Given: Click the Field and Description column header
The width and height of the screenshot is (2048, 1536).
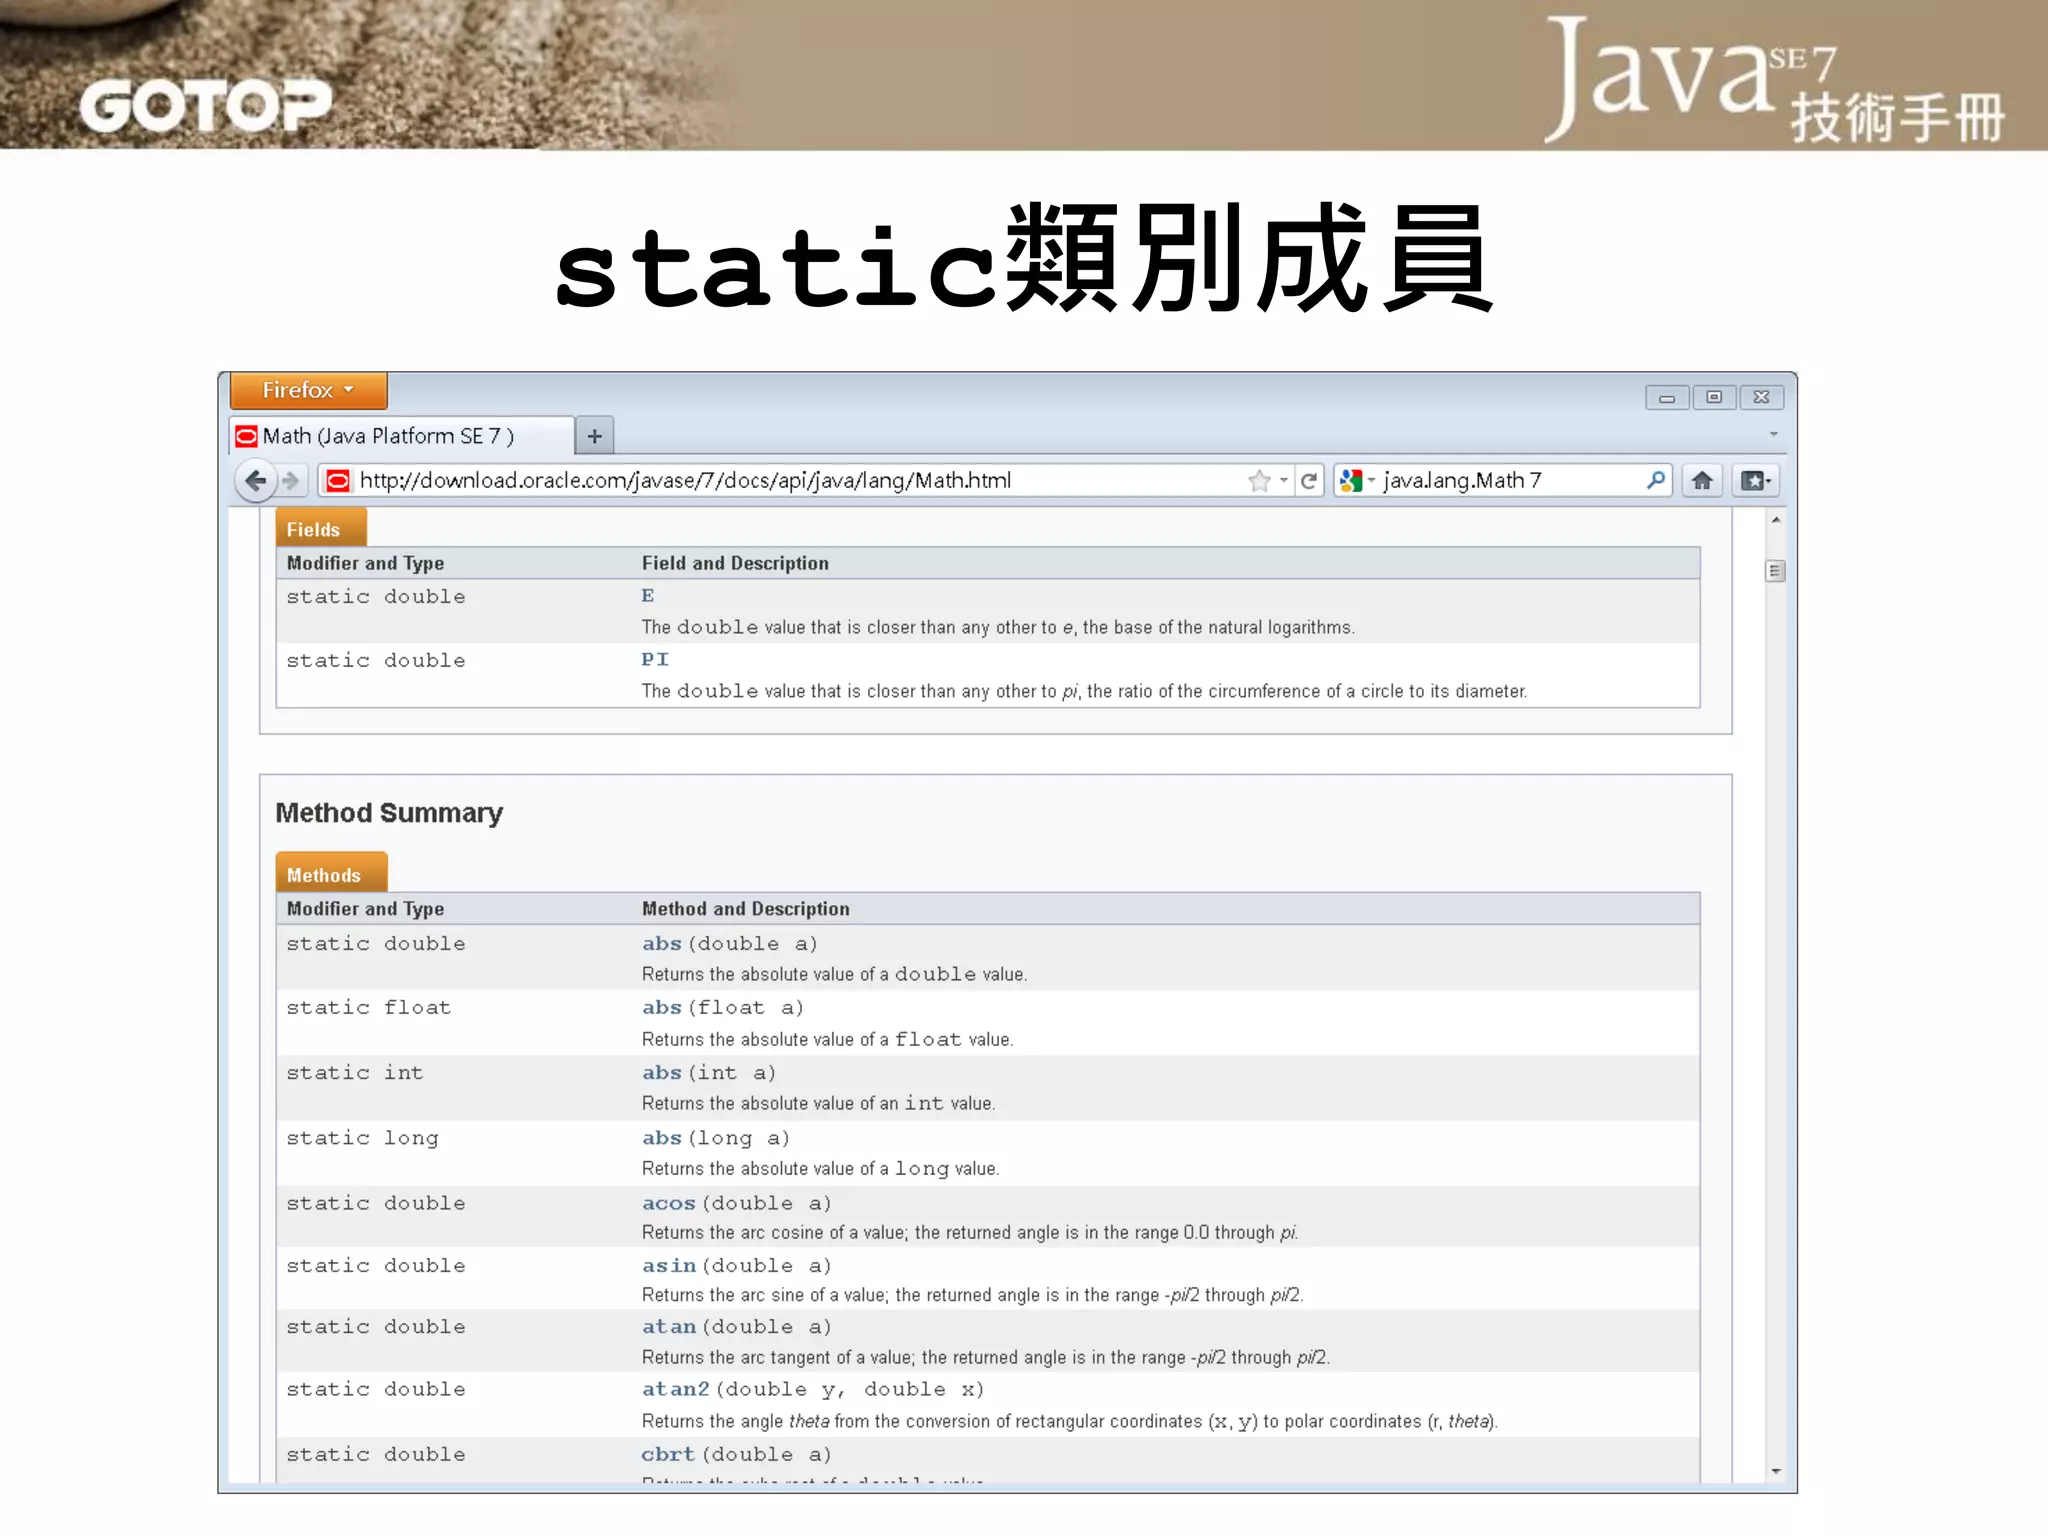Looking at the screenshot, I should click(735, 563).
